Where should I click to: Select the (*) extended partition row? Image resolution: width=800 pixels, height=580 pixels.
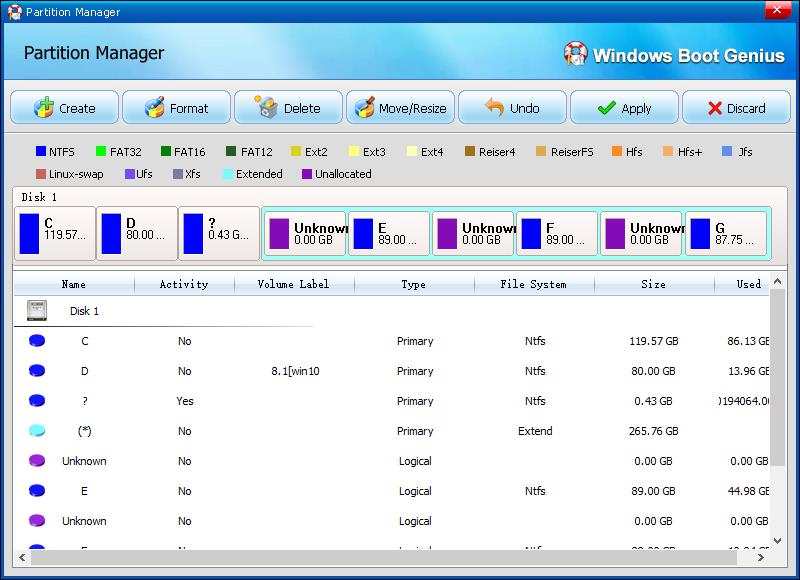pyautogui.click(x=85, y=431)
